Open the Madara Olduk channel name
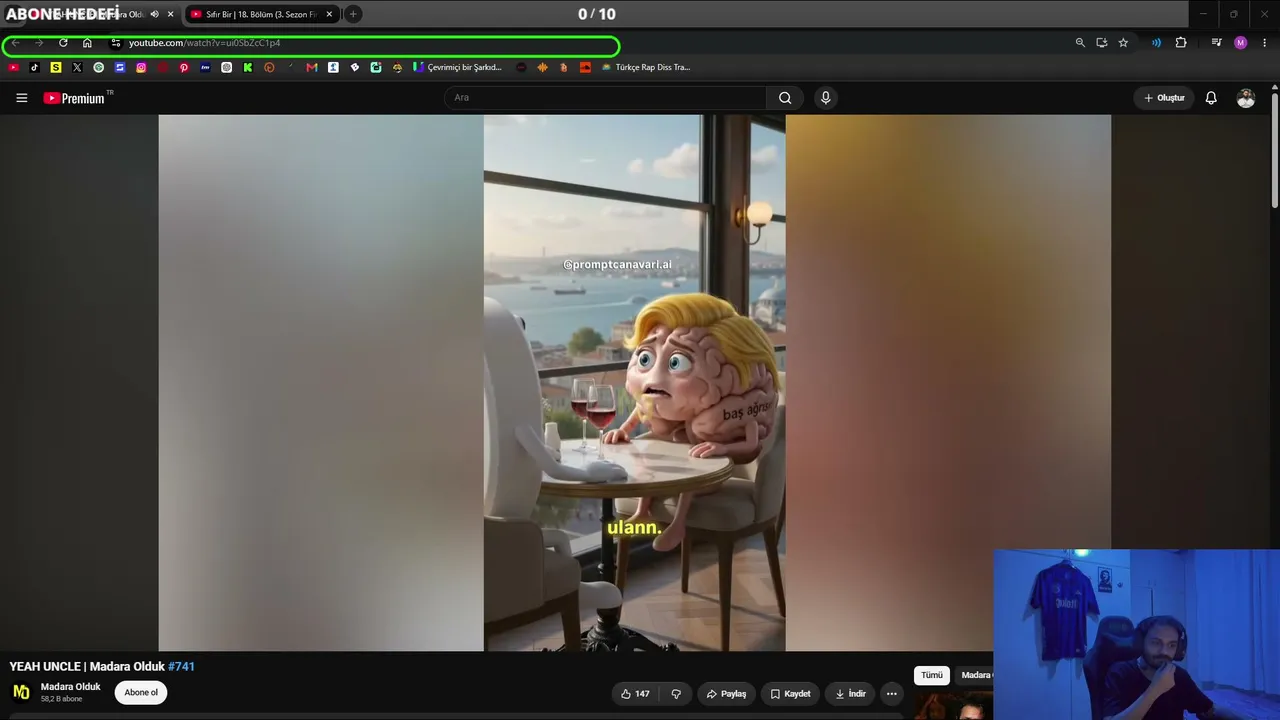The height and width of the screenshot is (720, 1280). pyautogui.click(x=71, y=687)
